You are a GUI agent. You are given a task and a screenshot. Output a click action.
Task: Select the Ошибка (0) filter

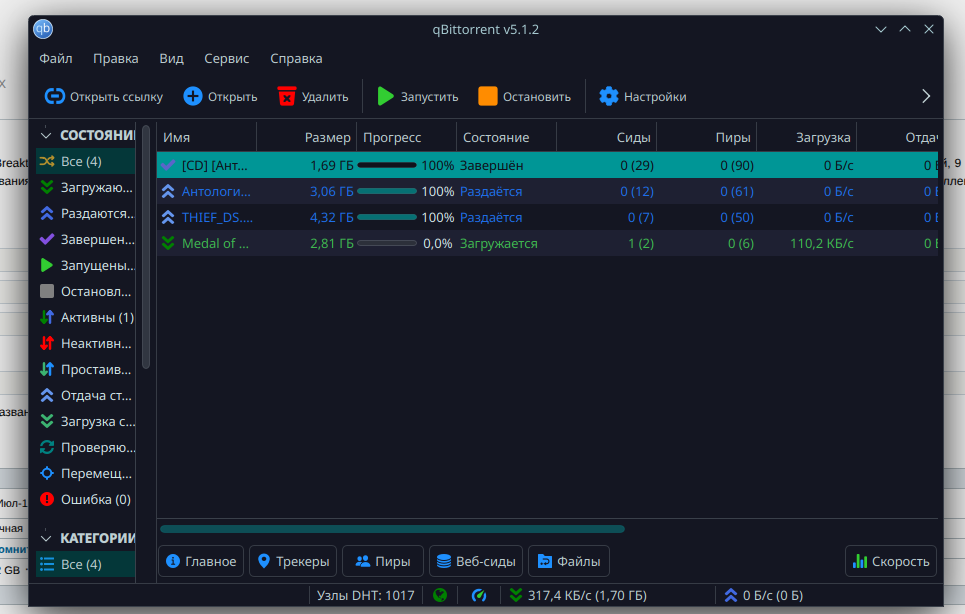tap(86, 499)
